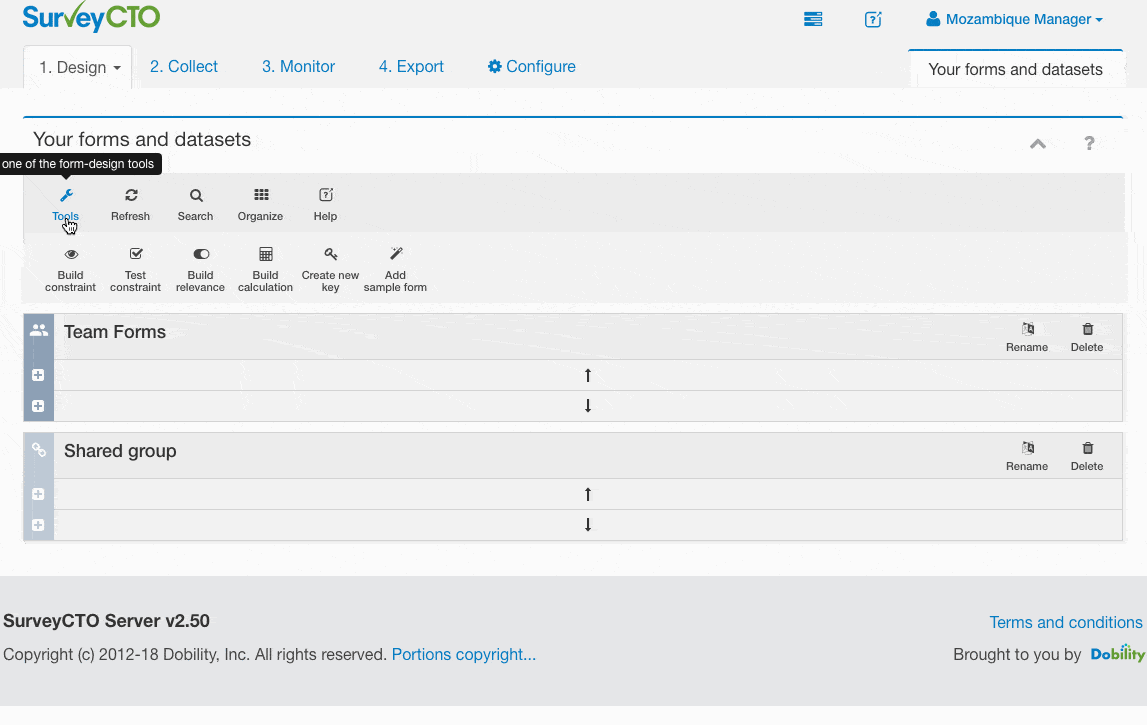
Task: Open the Mozambique Manager user dropdown
Action: 1015,19
